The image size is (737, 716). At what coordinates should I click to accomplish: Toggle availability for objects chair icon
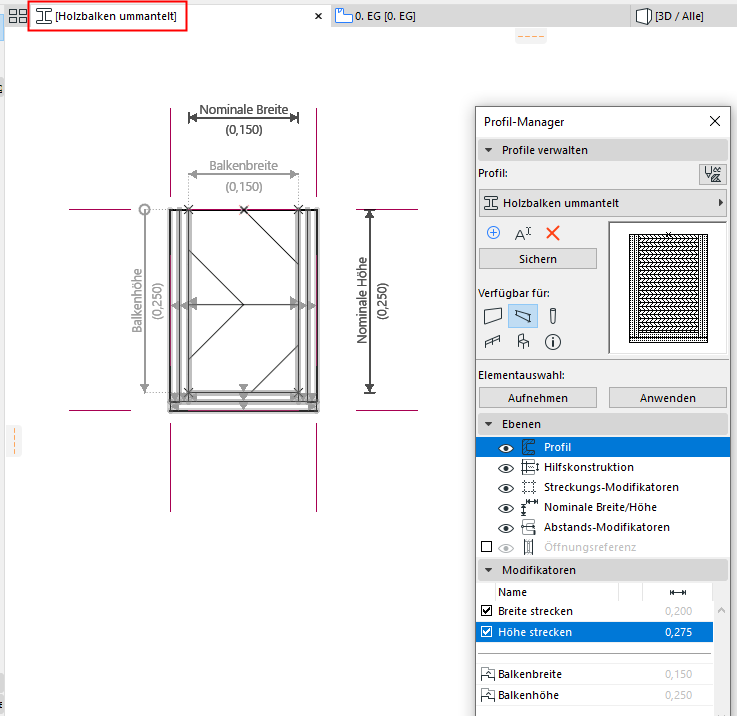click(x=523, y=341)
